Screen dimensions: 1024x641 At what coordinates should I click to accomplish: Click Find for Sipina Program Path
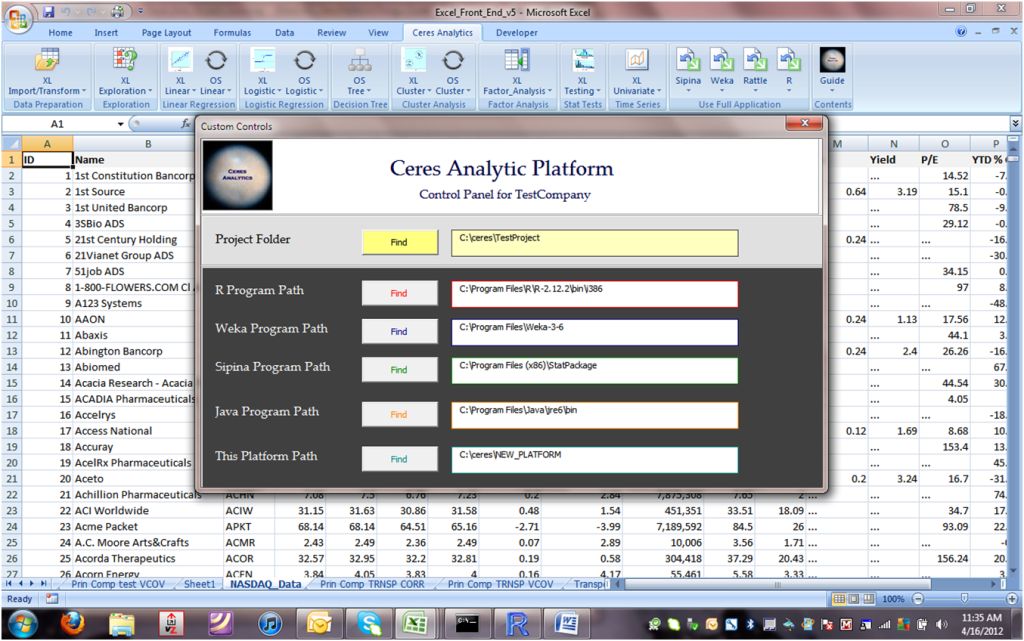pos(400,369)
